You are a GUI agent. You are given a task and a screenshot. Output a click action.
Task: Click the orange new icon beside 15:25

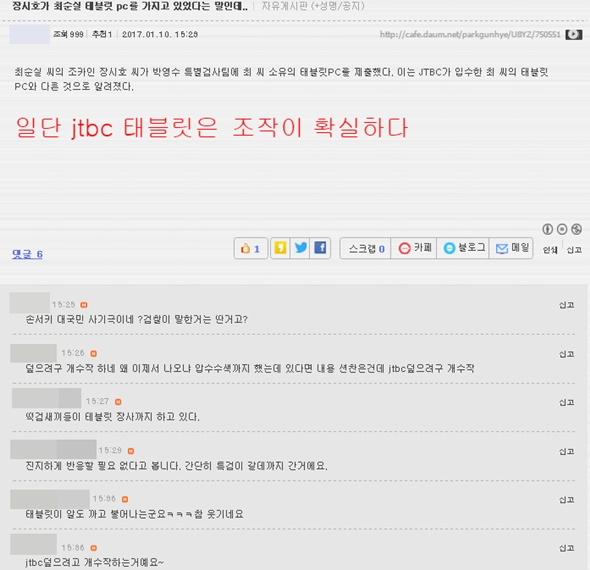click(x=84, y=305)
